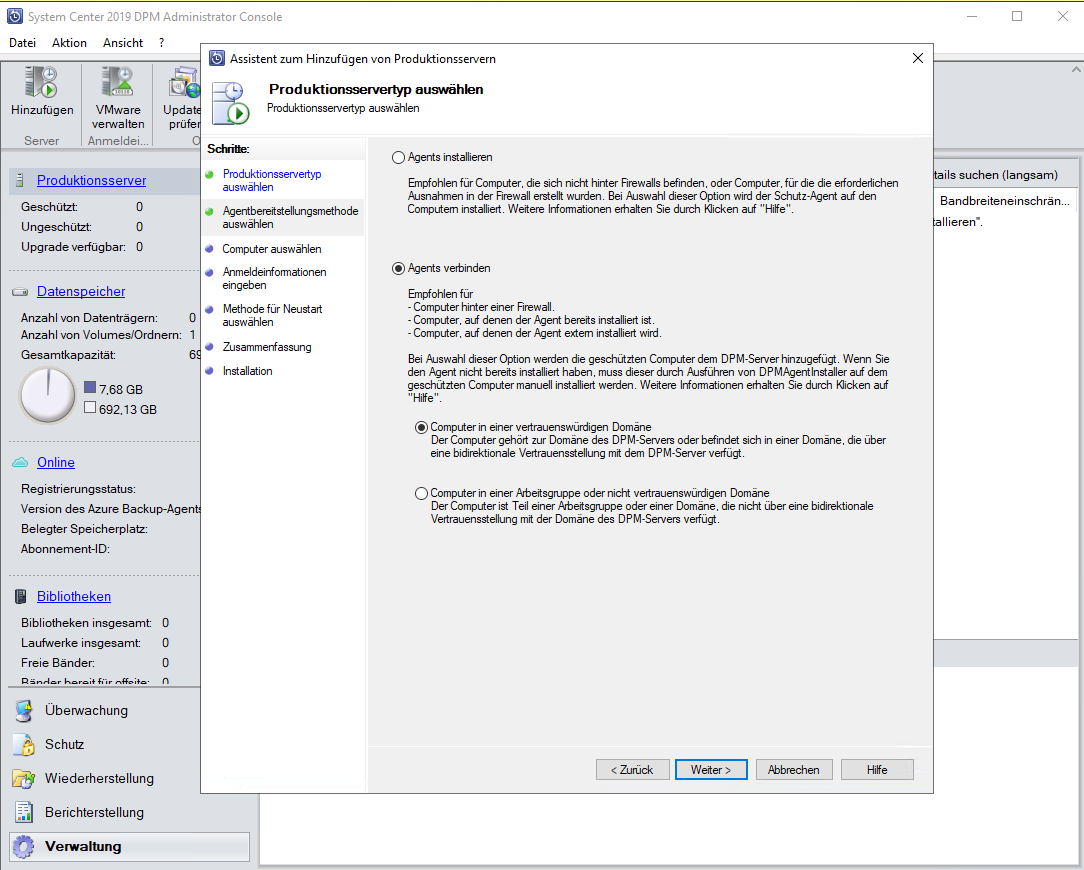This screenshot has height=870, width=1084.
Task: Click the Produktionsserver section icon
Action: coord(20,180)
